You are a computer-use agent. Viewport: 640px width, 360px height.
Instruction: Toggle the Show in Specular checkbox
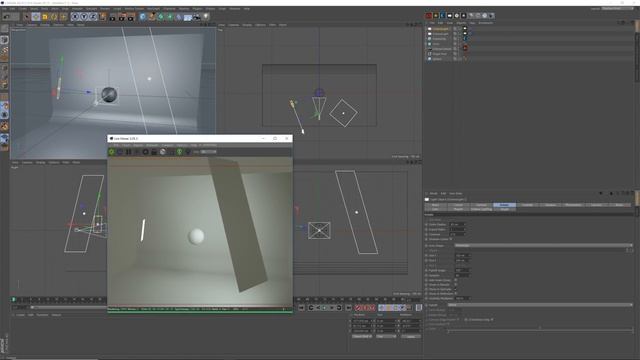[456, 289]
